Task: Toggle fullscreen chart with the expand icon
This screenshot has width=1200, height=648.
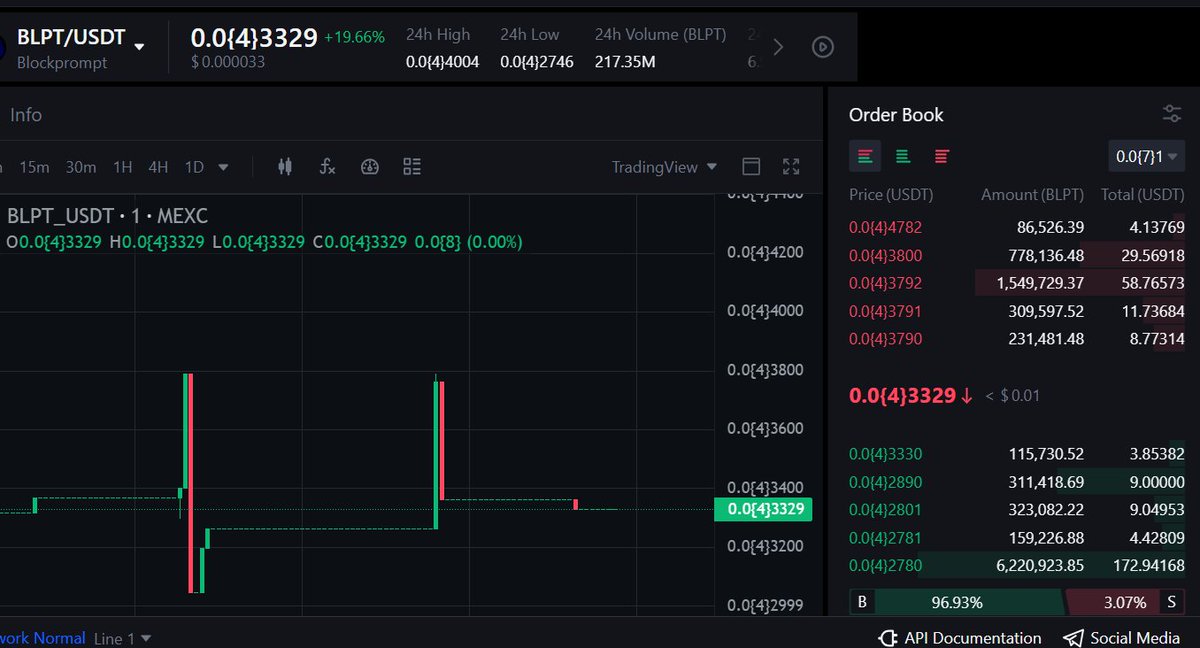Action: 791,167
